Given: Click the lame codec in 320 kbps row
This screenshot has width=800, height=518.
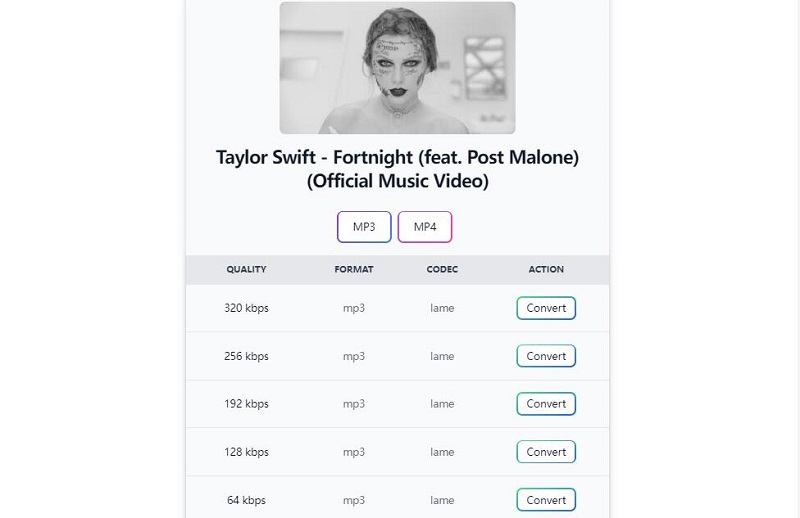Looking at the screenshot, I should pos(442,308).
